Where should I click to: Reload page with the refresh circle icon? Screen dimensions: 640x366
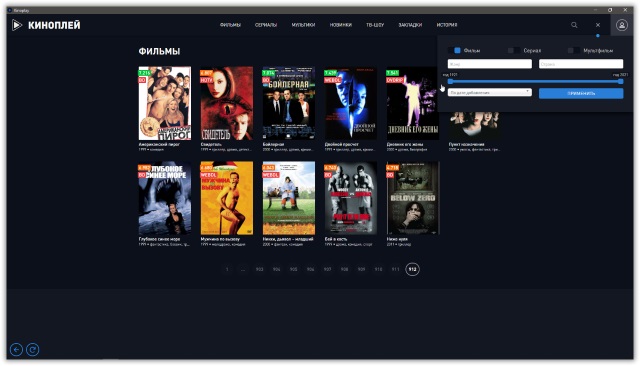[x=33, y=350]
